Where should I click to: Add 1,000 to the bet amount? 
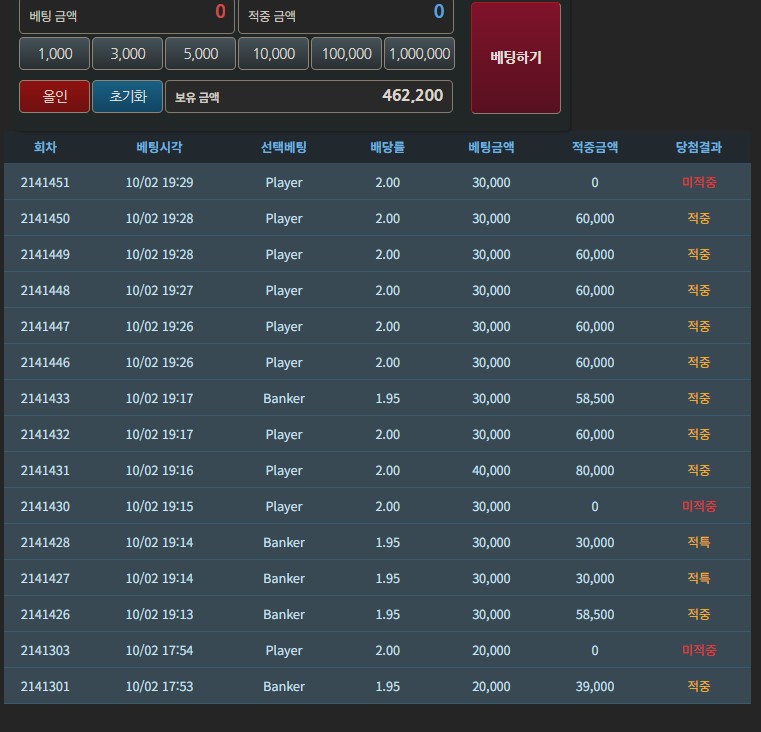pyautogui.click(x=54, y=53)
